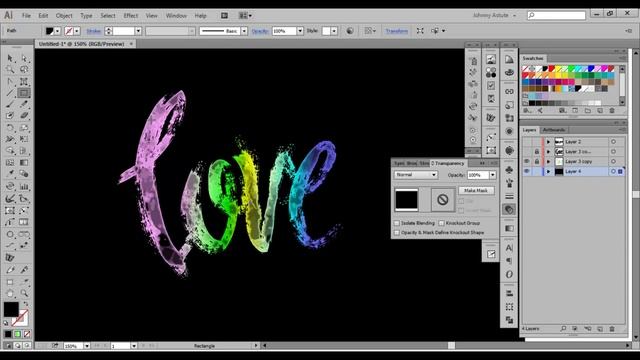Expand Layer 4 disclosure triangle
This screenshot has width=640, height=360.
(548, 171)
